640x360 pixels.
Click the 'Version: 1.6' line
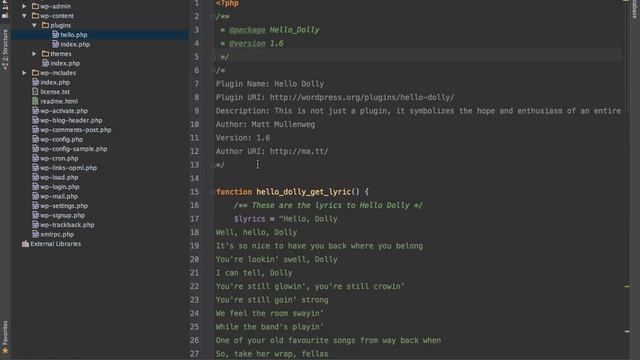(243, 138)
